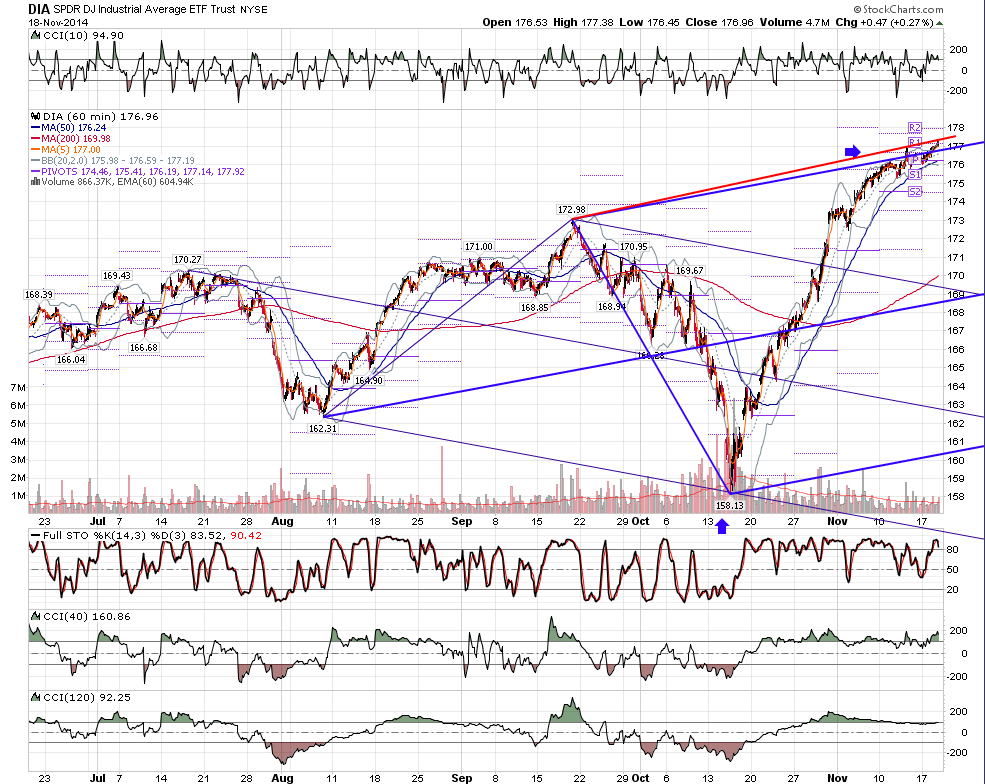Click the icon beside the CCI(120) label

(x=36, y=697)
